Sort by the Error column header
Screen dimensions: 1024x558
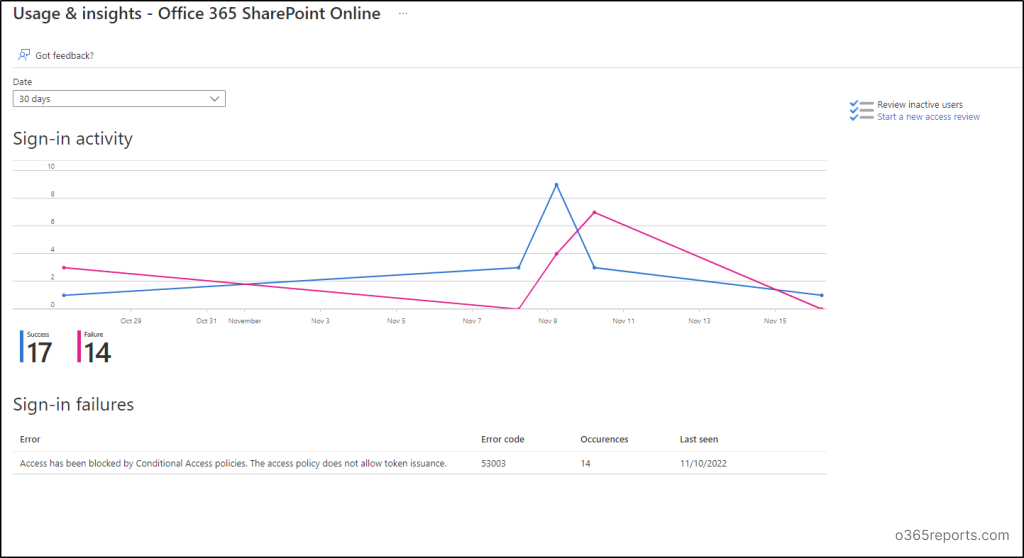tap(30, 439)
